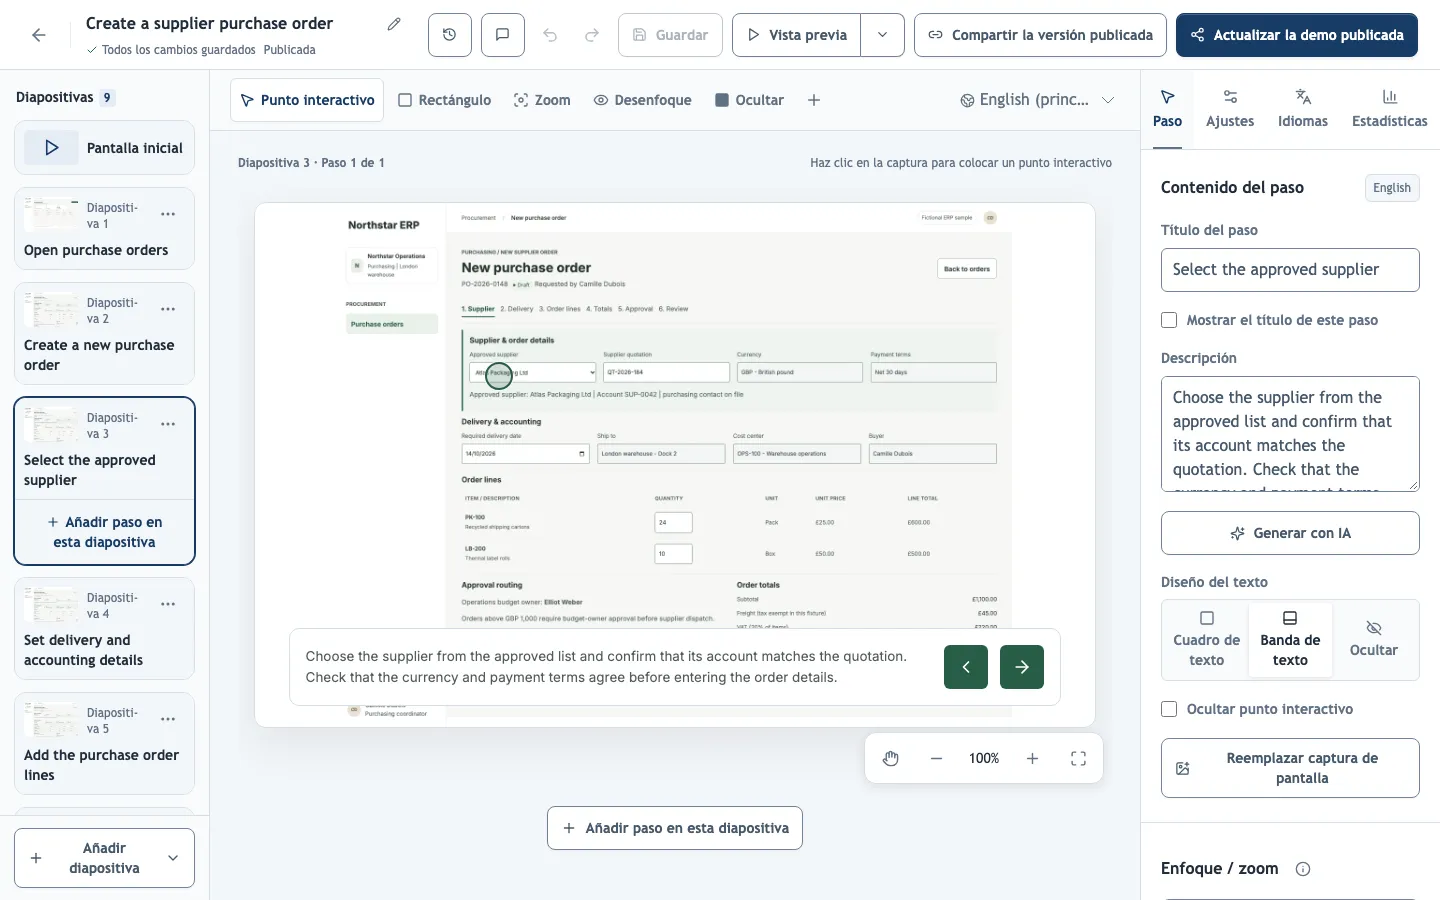Open Diapositiva 2 options menu
This screenshot has width=1440, height=900.
click(x=168, y=309)
